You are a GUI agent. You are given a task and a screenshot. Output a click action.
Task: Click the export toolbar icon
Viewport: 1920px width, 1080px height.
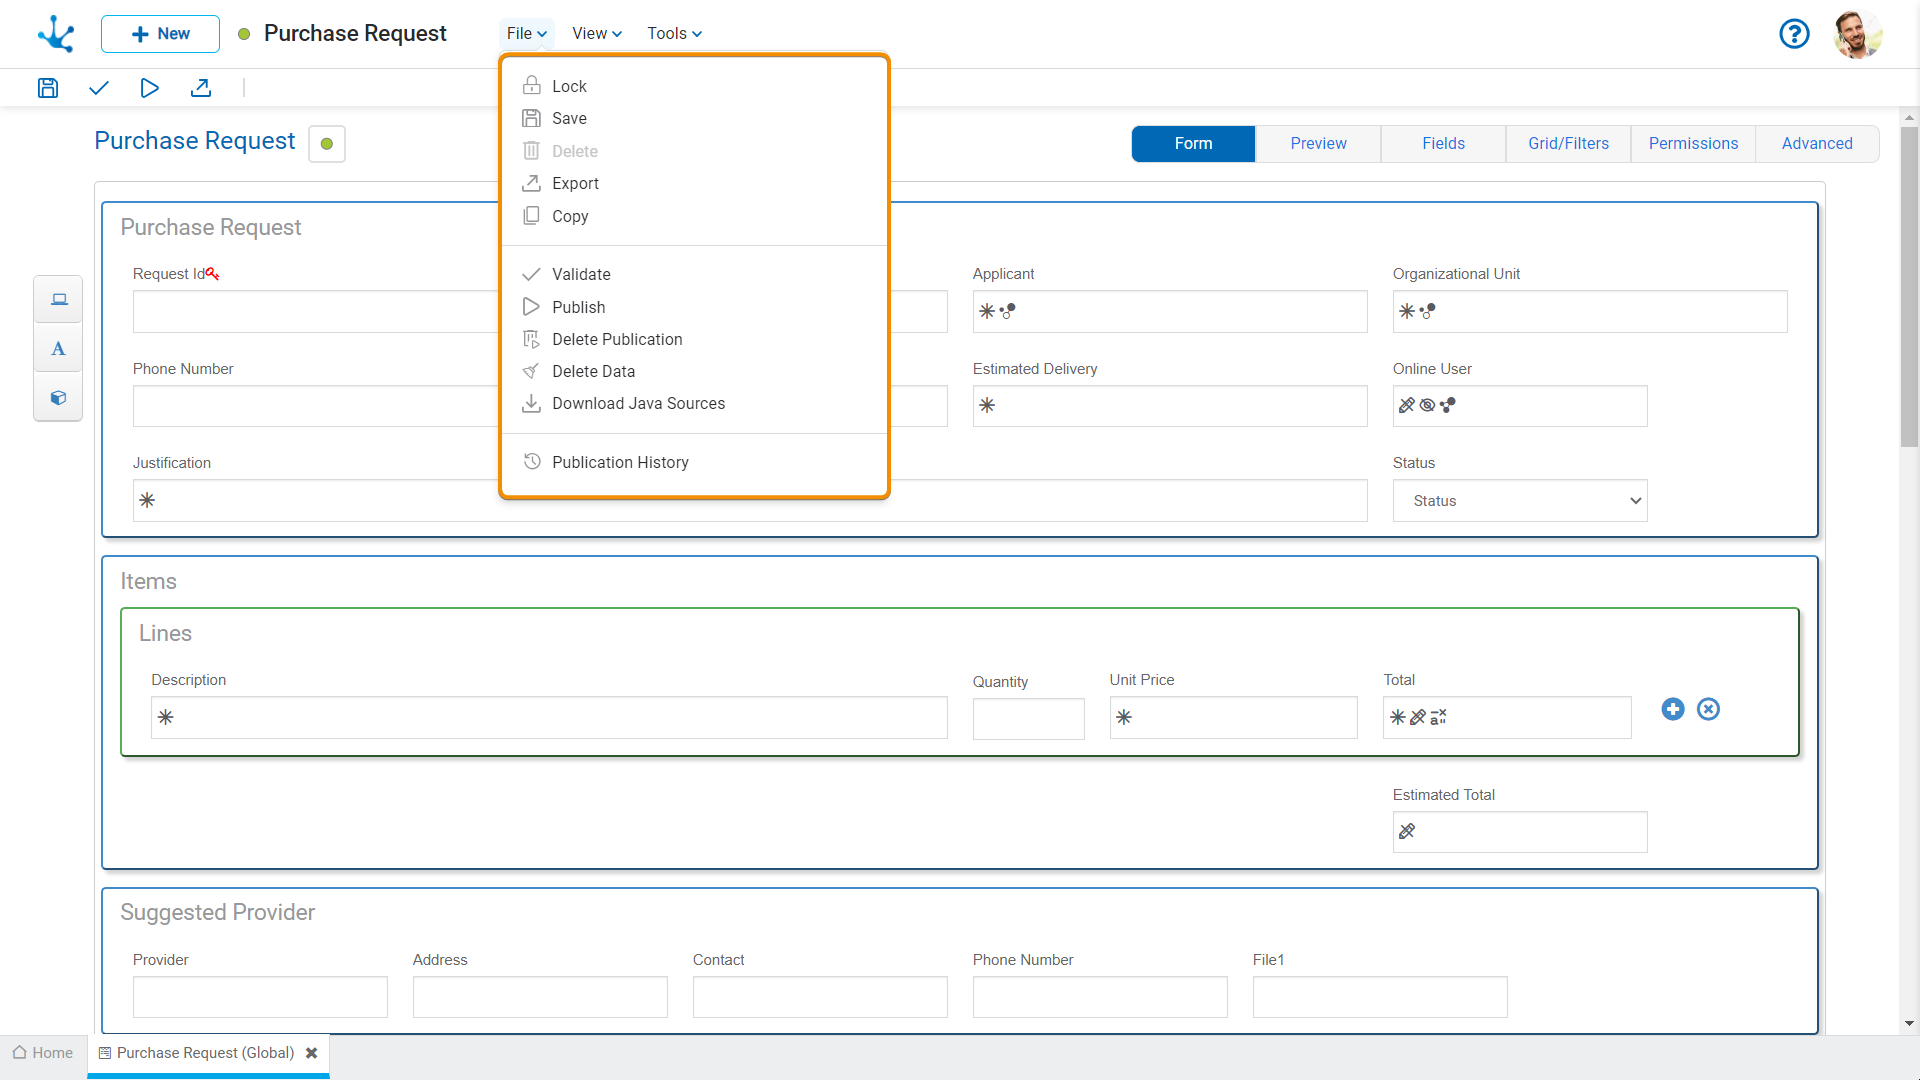coord(201,88)
